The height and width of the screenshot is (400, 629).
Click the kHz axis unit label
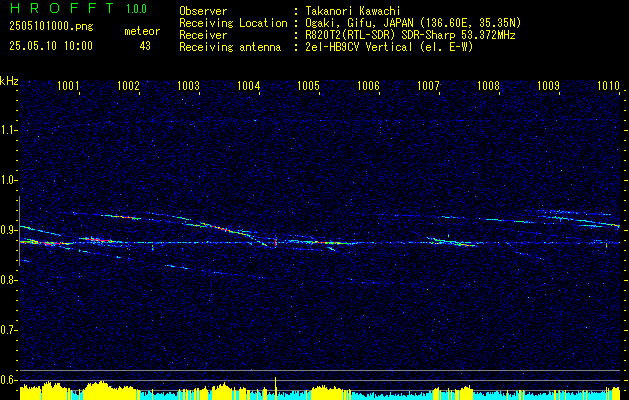(9, 81)
